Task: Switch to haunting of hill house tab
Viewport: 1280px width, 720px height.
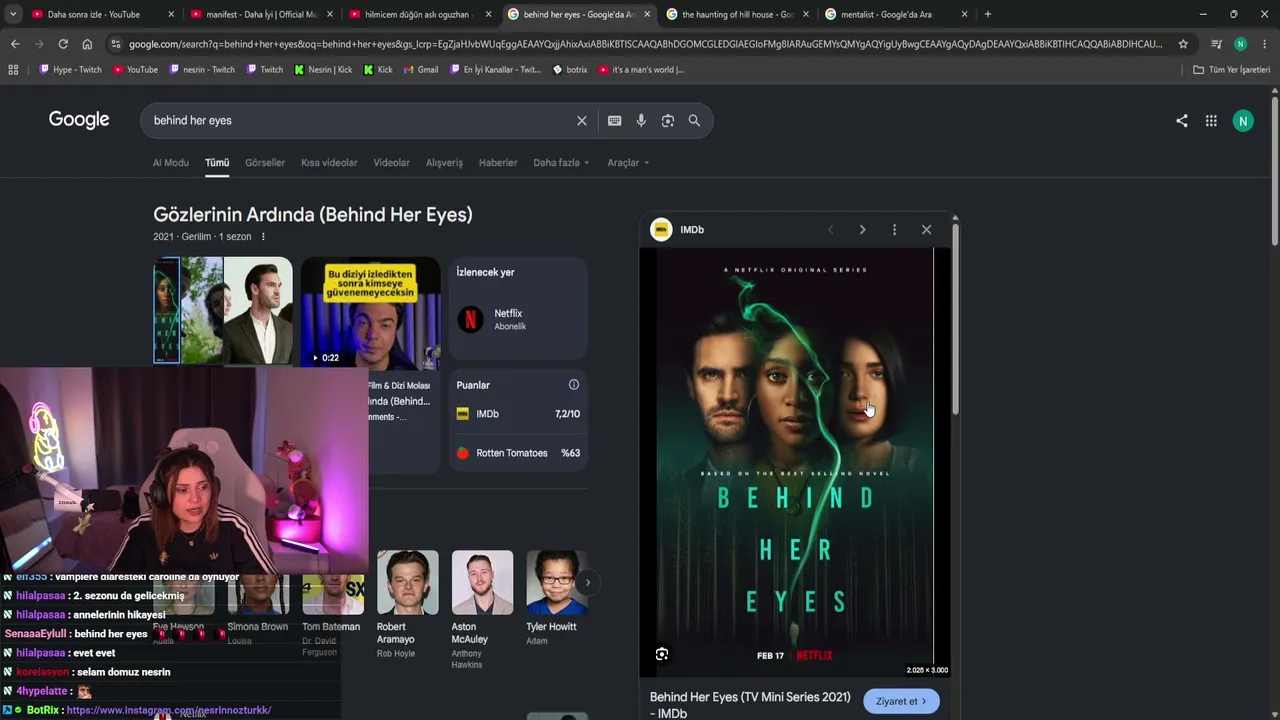Action: (x=738, y=14)
